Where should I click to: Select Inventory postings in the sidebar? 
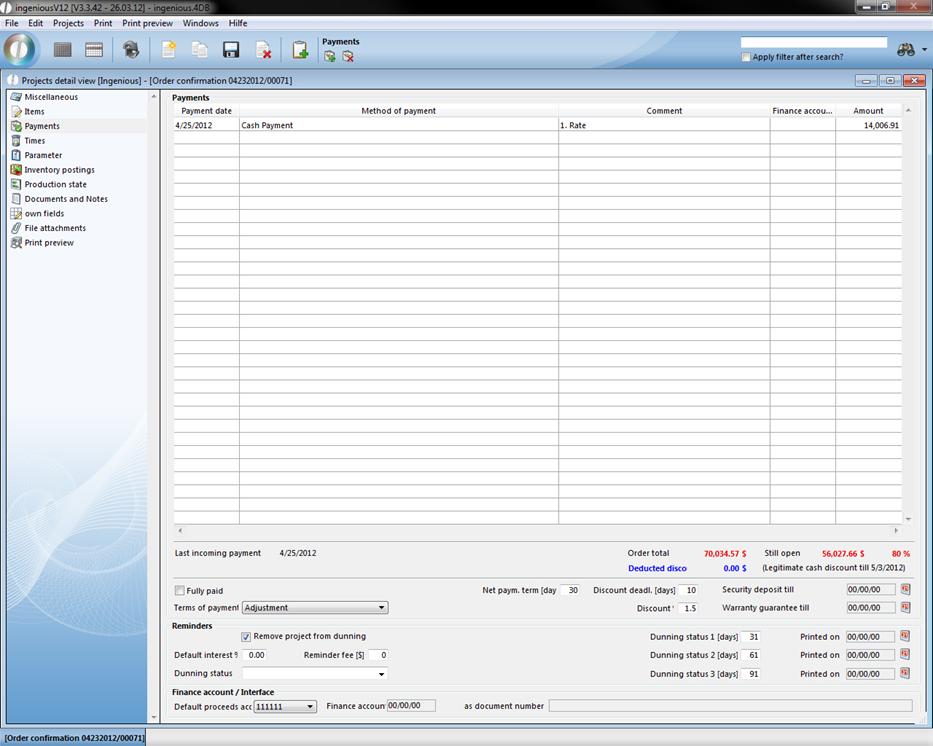pos(59,170)
